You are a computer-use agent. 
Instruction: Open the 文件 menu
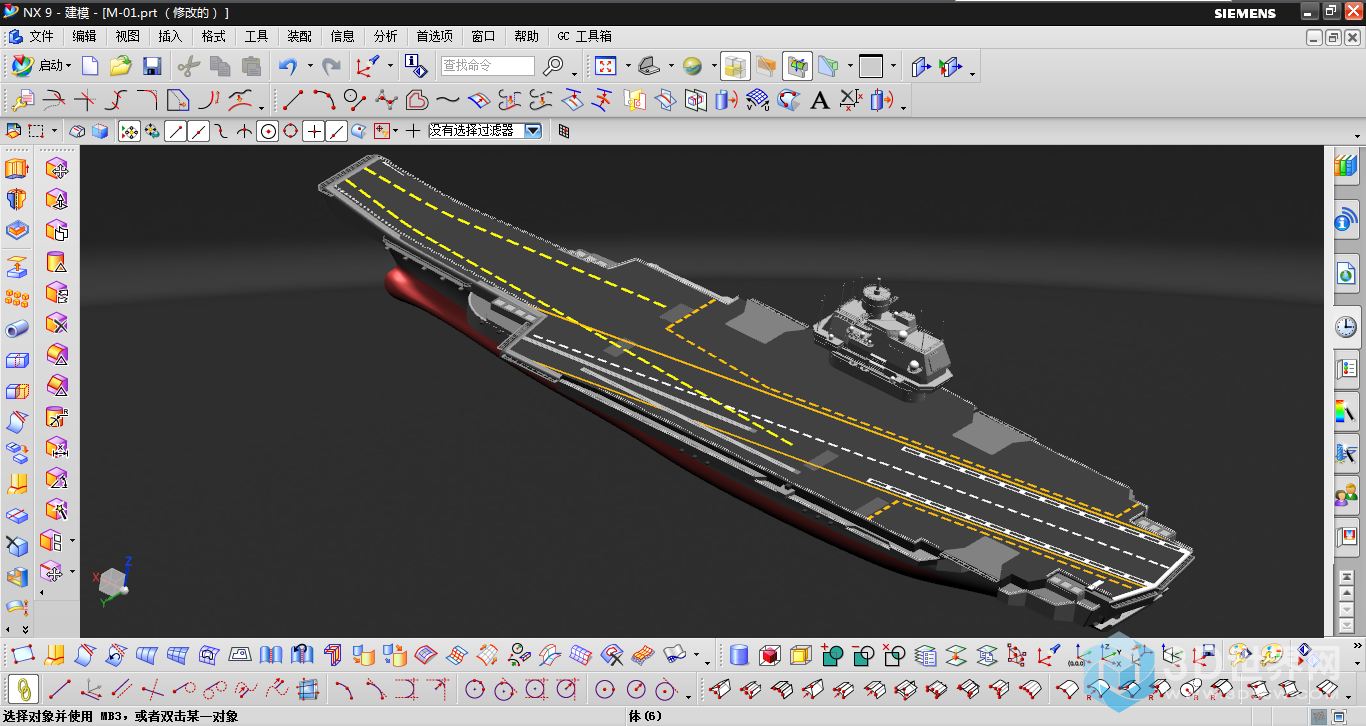tap(41, 36)
